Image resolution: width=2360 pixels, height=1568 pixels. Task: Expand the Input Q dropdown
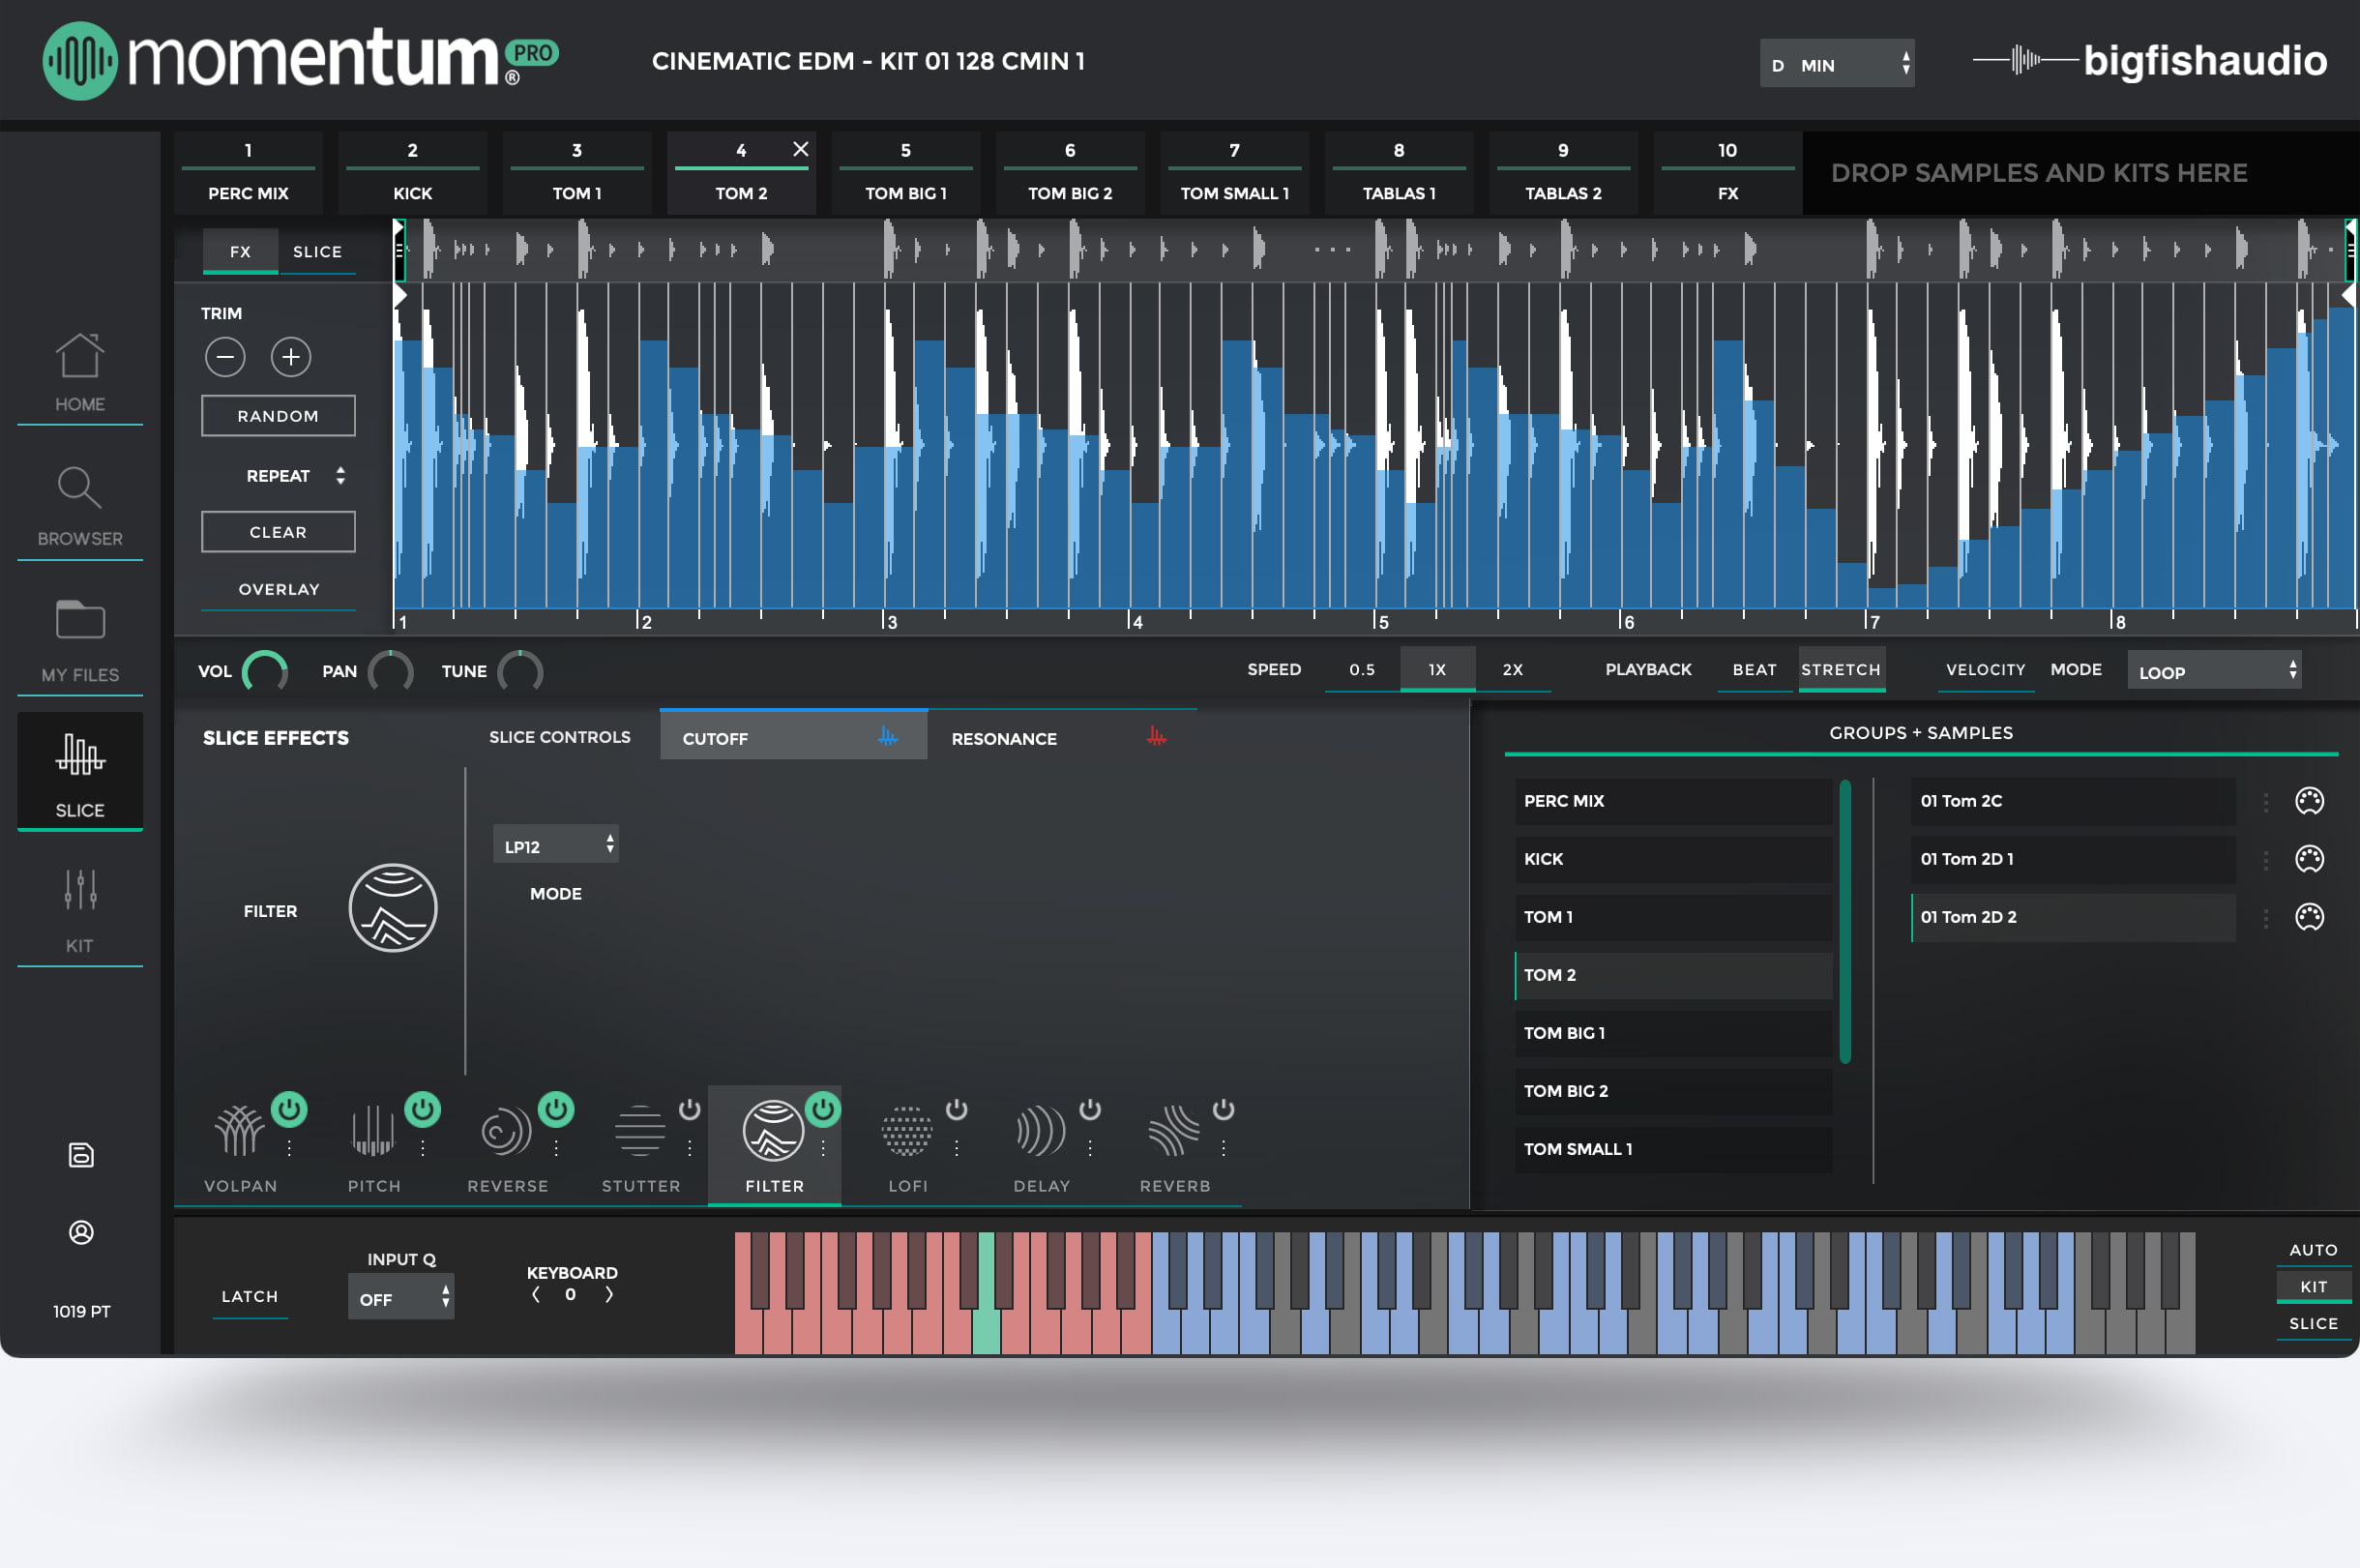(401, 1298)
